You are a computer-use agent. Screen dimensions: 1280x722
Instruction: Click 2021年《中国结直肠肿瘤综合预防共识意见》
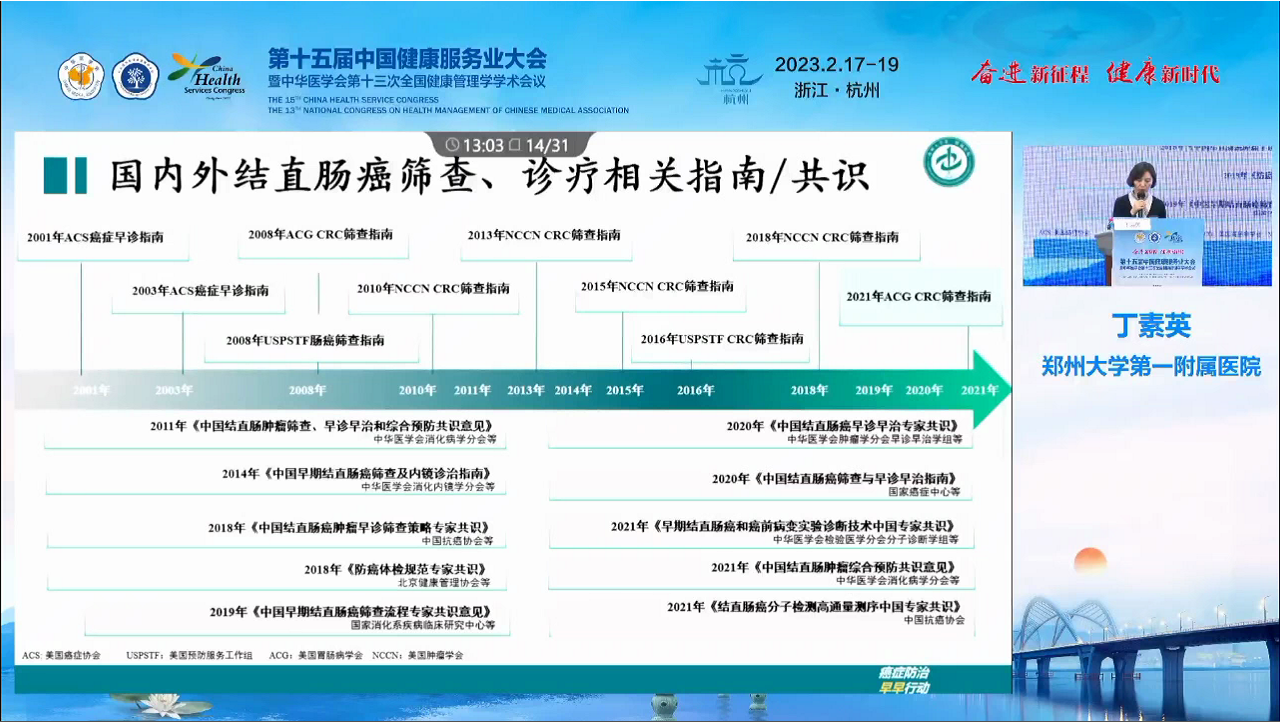coord(835,567)
